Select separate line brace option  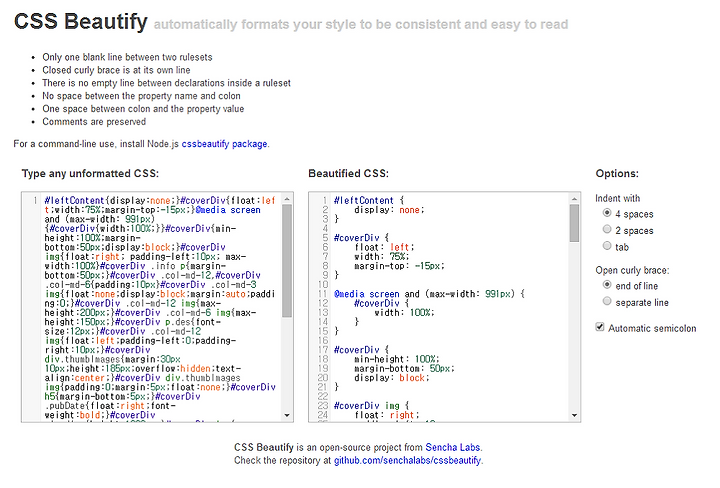[607, 302]
